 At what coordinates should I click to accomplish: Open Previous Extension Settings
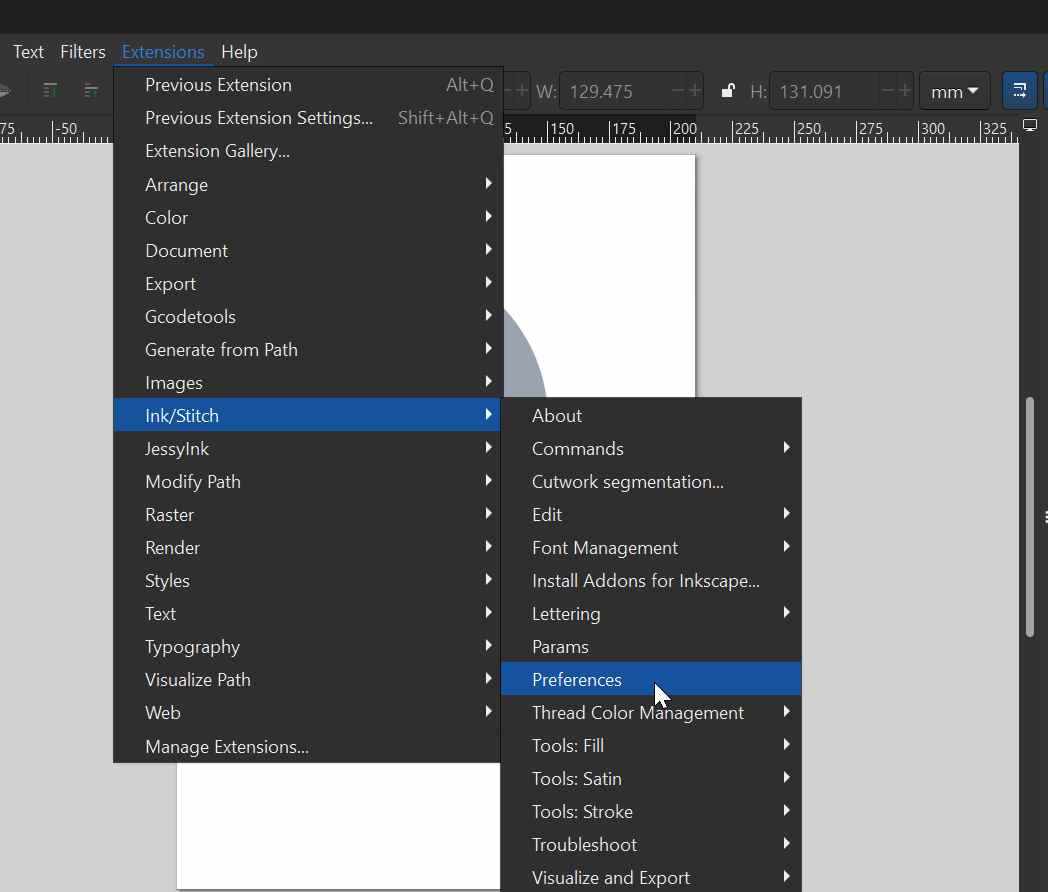(x=307, y=118)
